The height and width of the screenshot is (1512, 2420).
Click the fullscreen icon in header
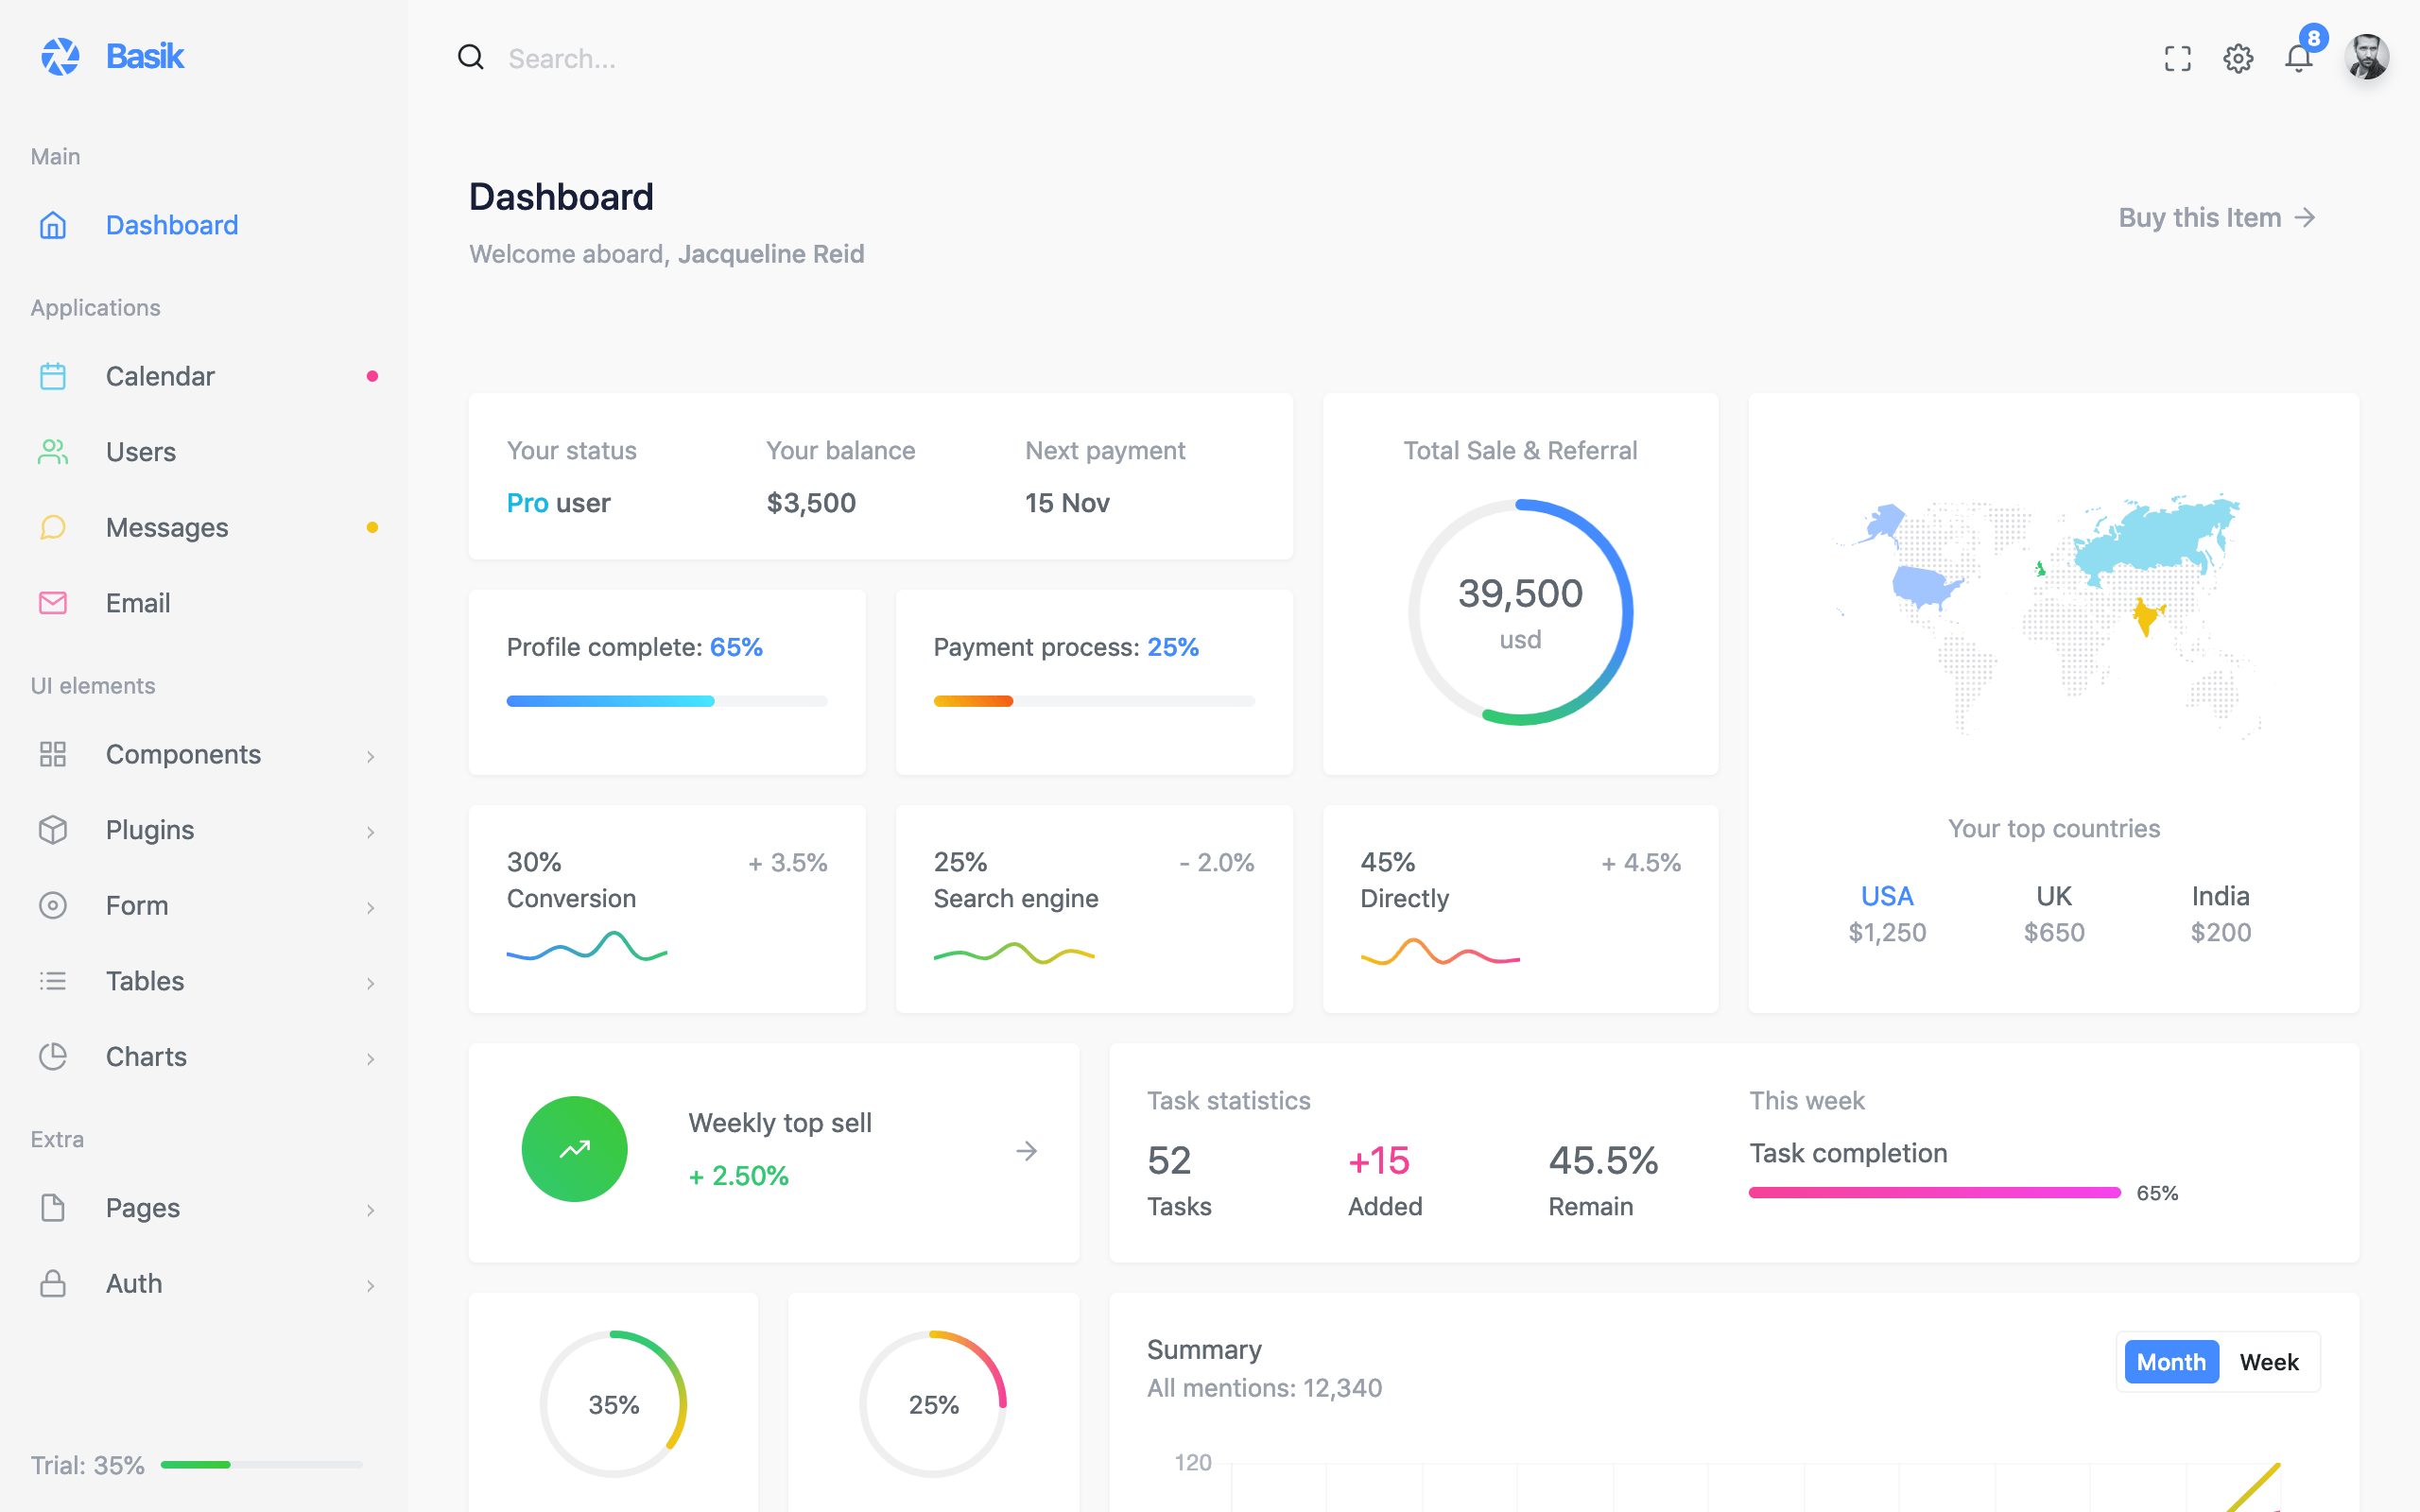2177,59
